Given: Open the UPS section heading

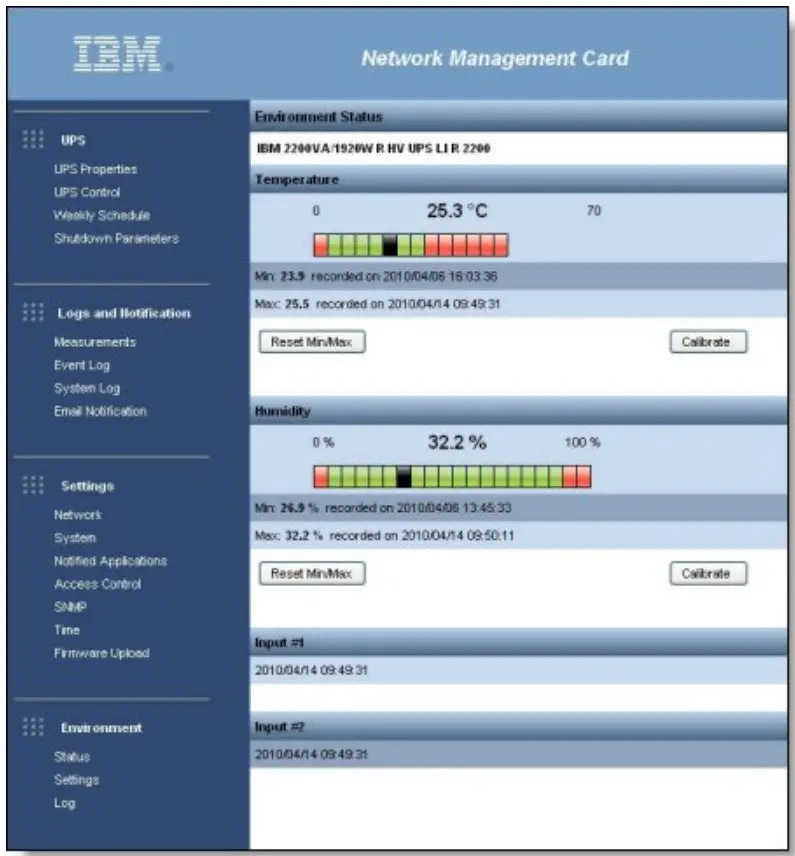Looking at the screenshot, I should (73, 140).
